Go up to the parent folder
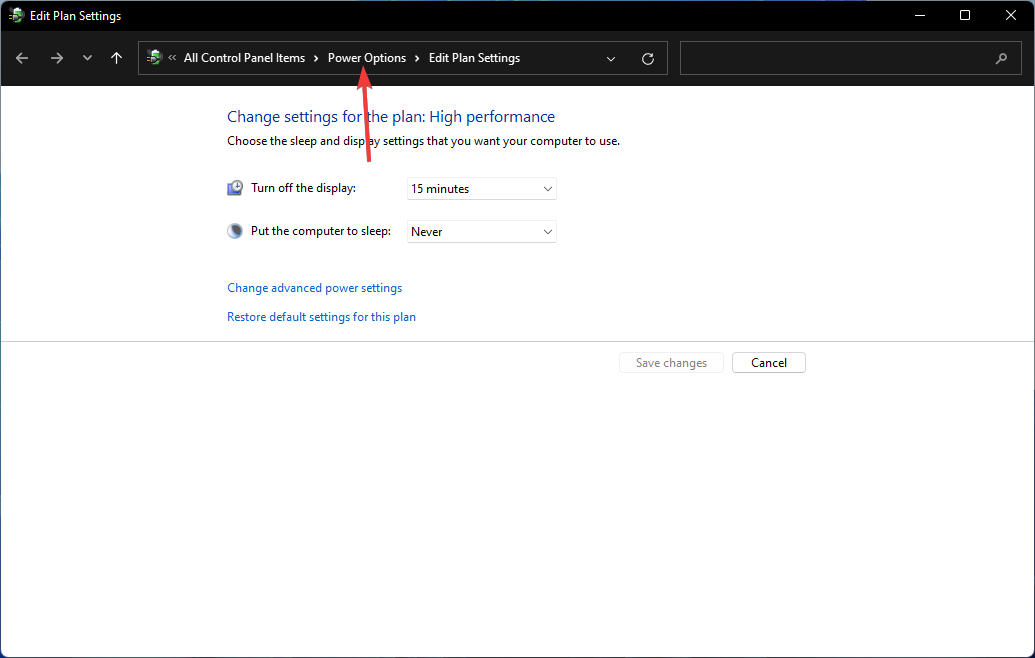Viewport: 1035px width, 658px height. [x=116, y=58]
